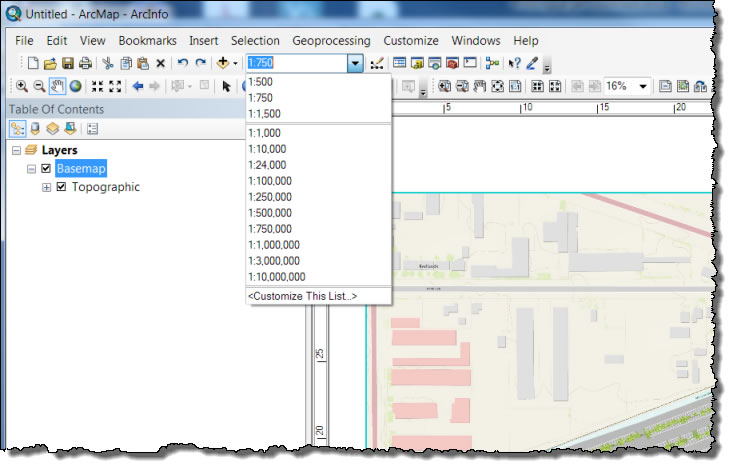
Task: Click <Customize This List...> entry
Action: pos(318,296)
